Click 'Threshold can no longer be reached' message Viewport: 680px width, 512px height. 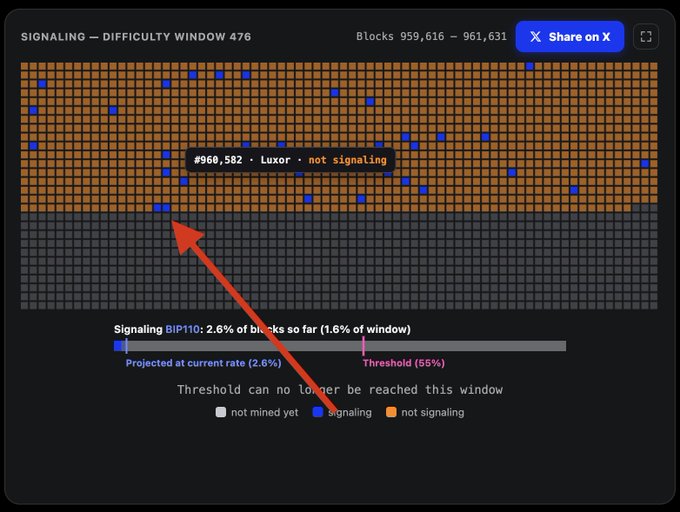tap(340, 390)
